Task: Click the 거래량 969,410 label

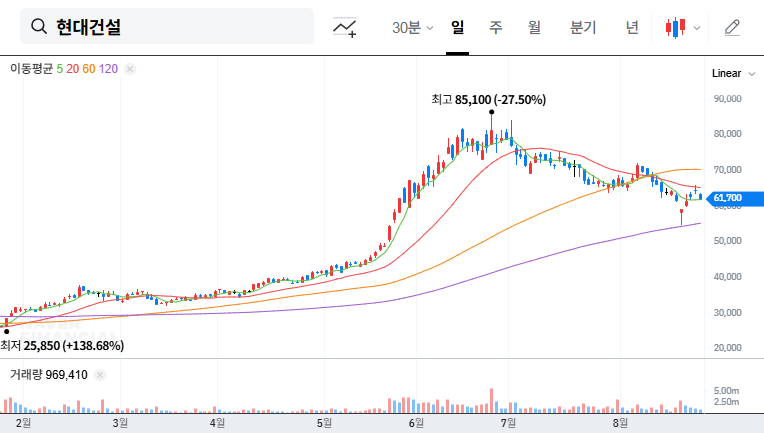Action: [x=49, y=375]
